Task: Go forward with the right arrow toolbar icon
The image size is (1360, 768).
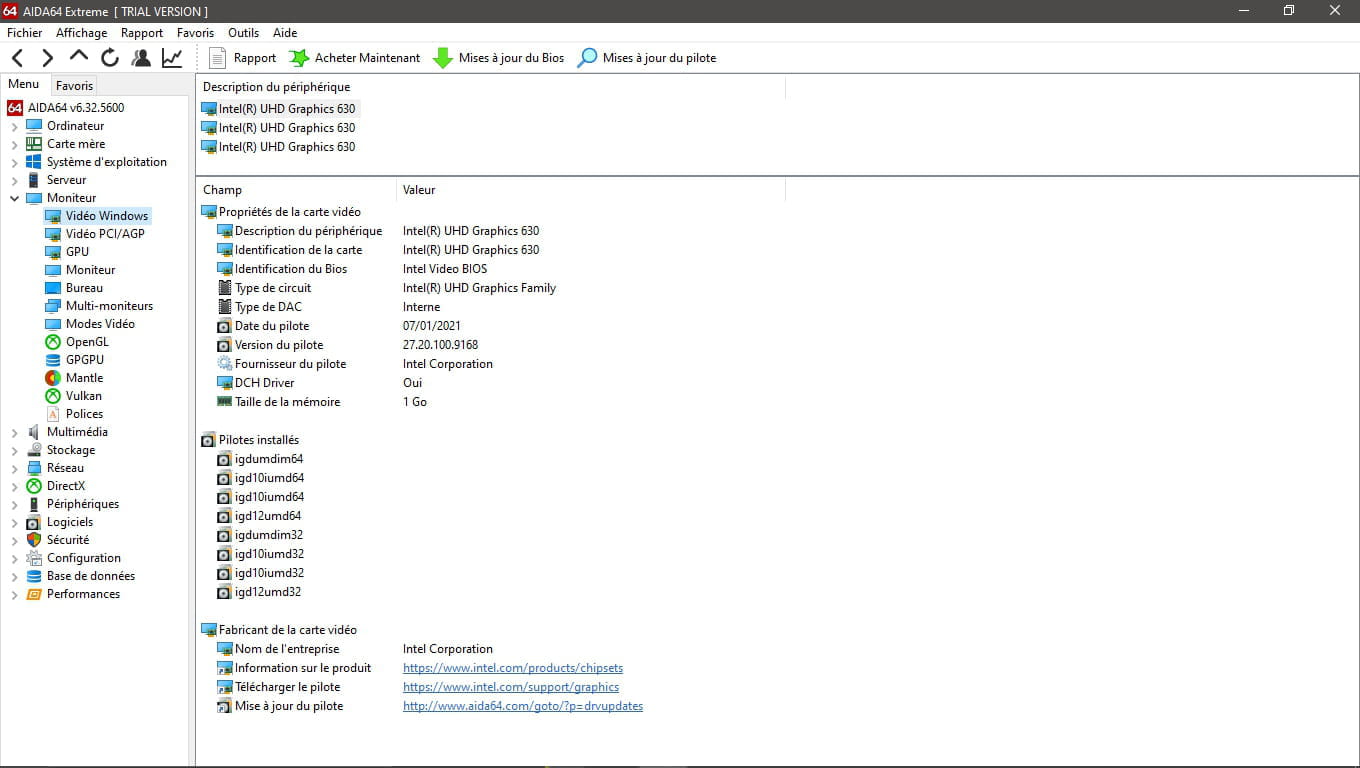Action: pos(47,58)
